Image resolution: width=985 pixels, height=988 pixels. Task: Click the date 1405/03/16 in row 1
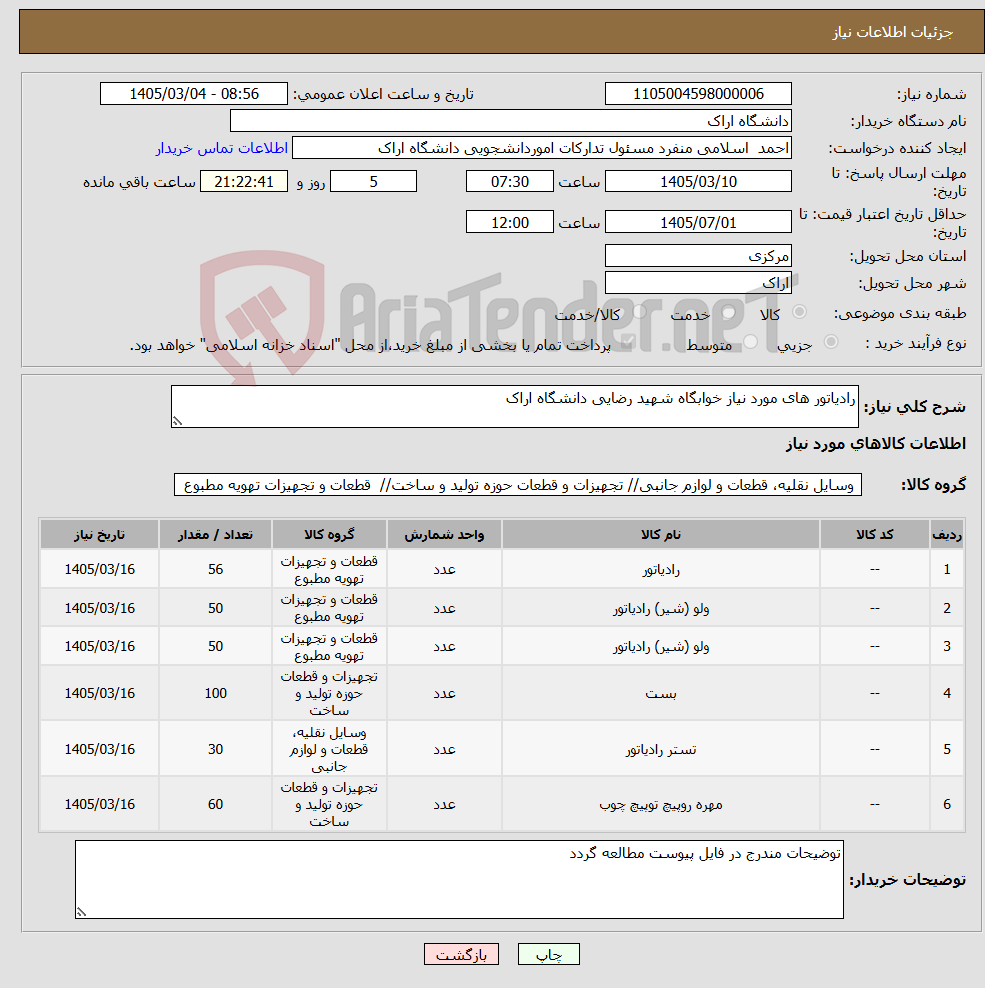coord(100,569)
